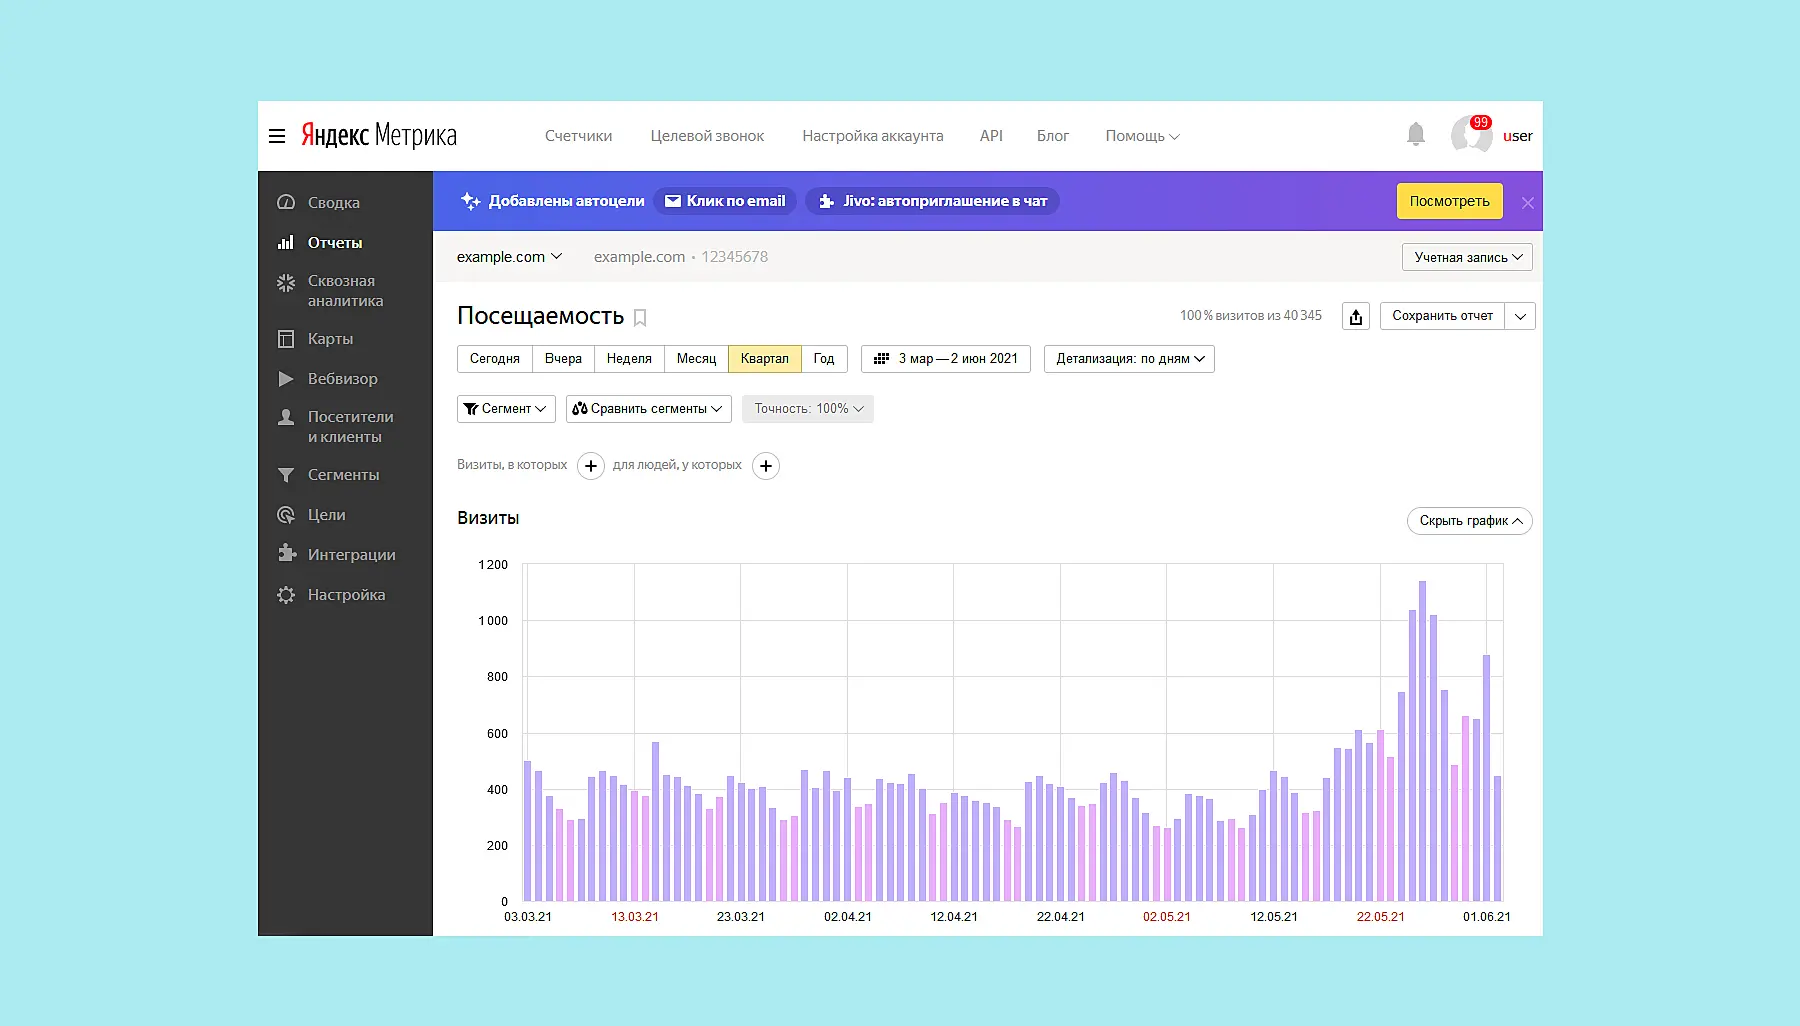Open the hamburger menu icon
Screen dimensions: 1800x1026
pyautogui.click(x=277, y=136)
